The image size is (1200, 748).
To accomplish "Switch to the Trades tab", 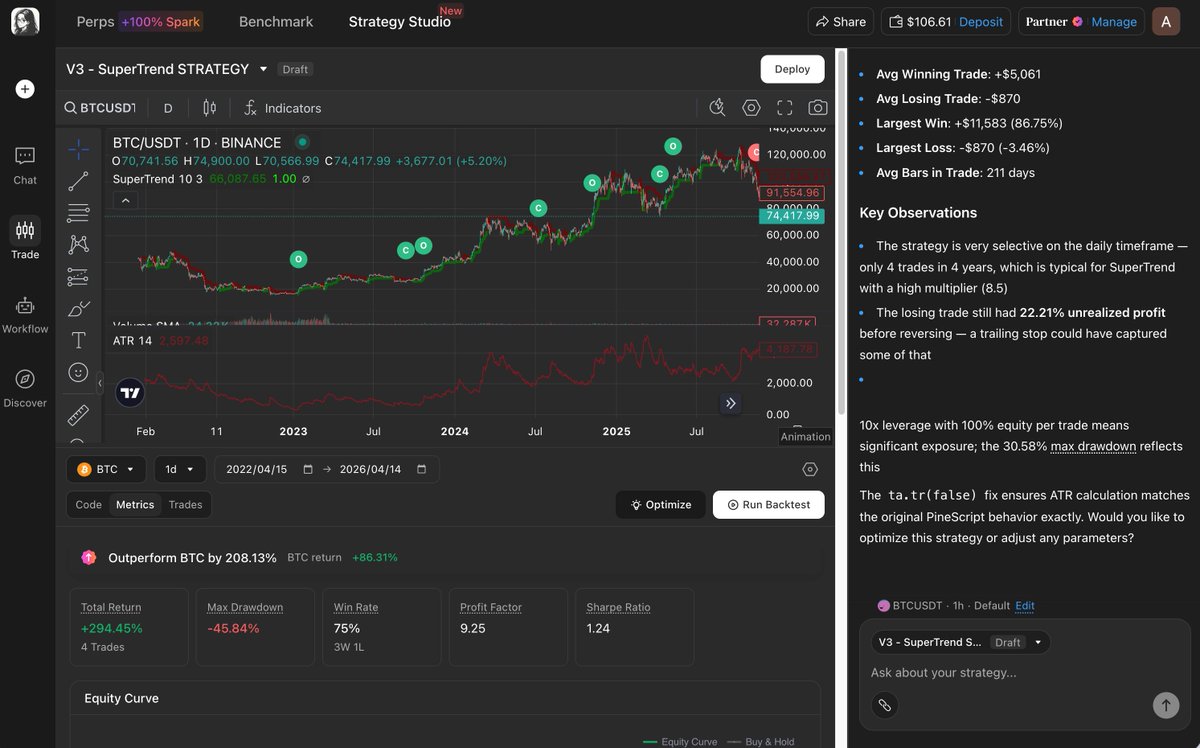I will click(x=185, y=505).
